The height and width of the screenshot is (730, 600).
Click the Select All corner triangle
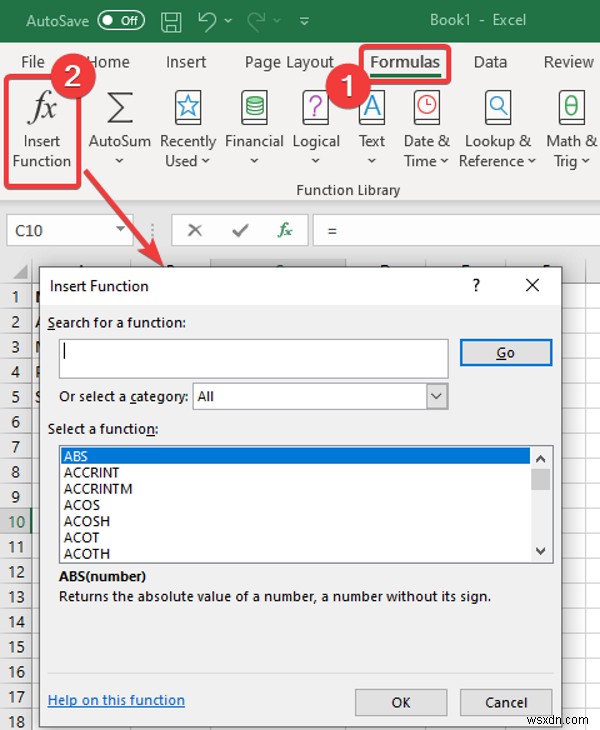tap(20, 271)
